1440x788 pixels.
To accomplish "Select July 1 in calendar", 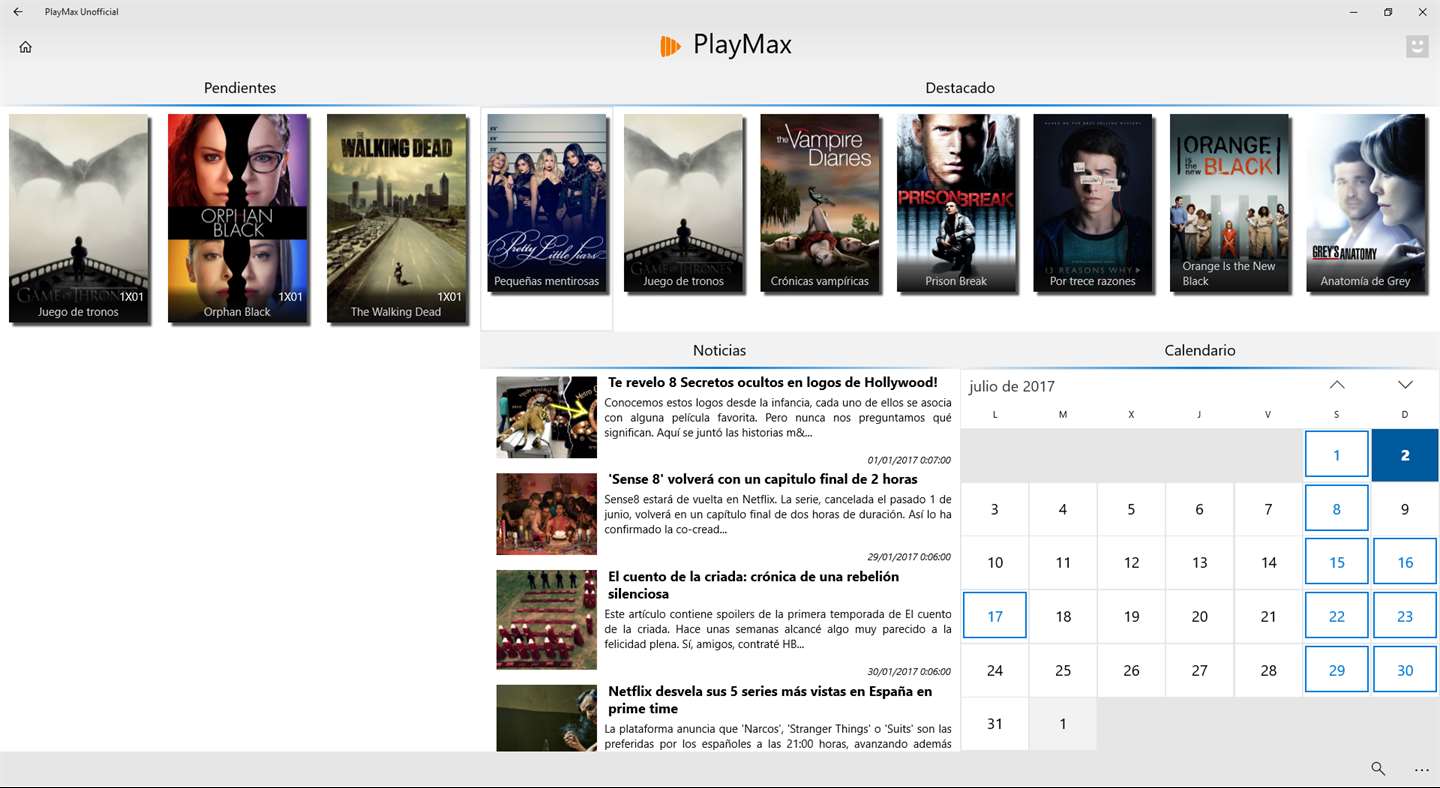I will pos(1337,454).
